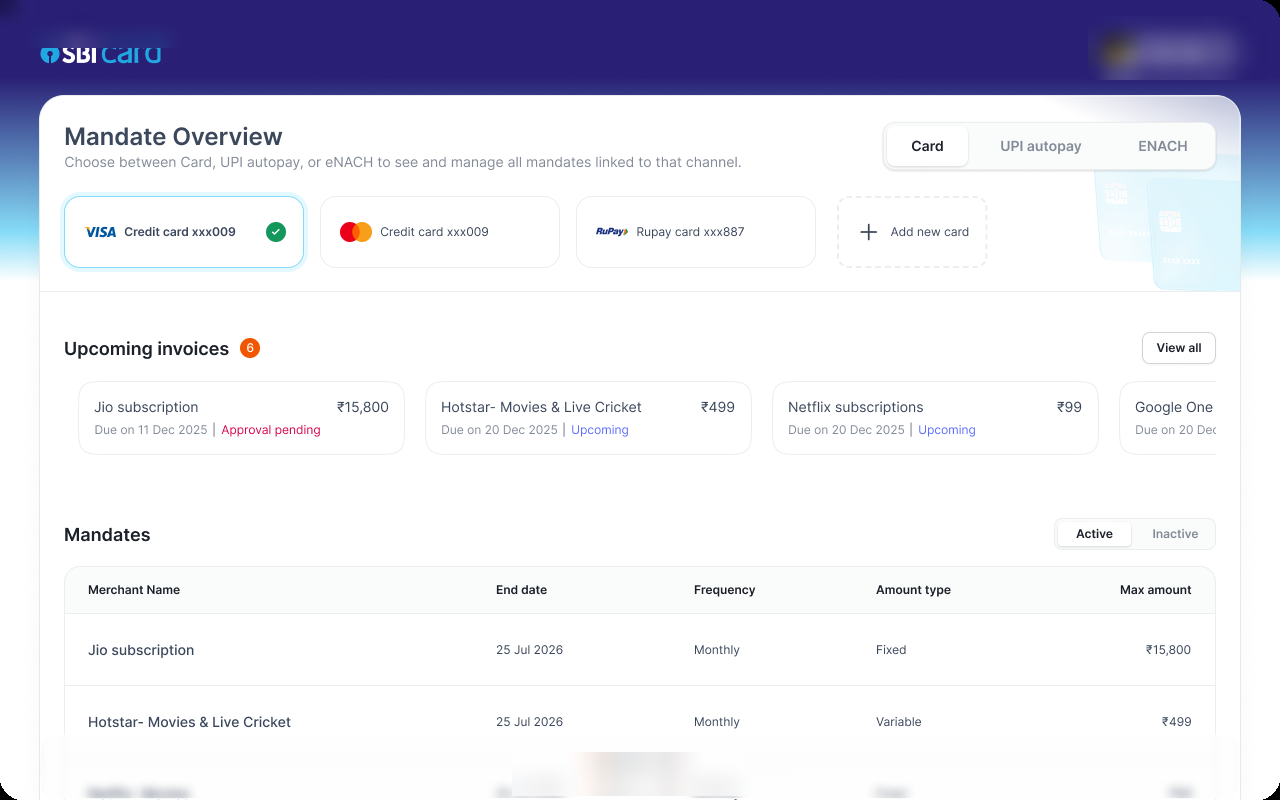
Task: Click ₹99 on Netflix invoice card
Action: click(x=1069, y=407)
